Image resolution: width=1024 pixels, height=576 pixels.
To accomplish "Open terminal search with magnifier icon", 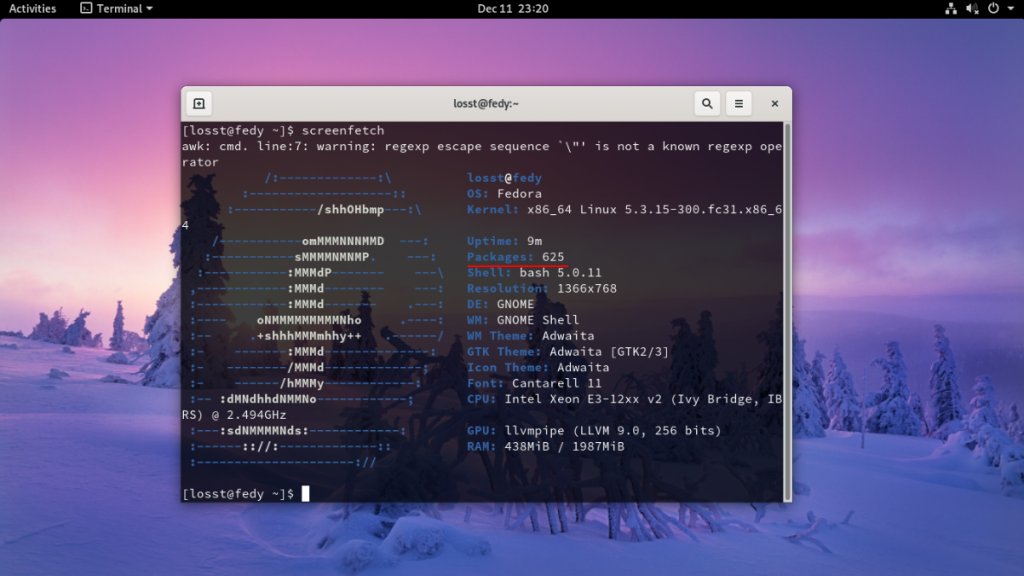I will tap(707, 104).
